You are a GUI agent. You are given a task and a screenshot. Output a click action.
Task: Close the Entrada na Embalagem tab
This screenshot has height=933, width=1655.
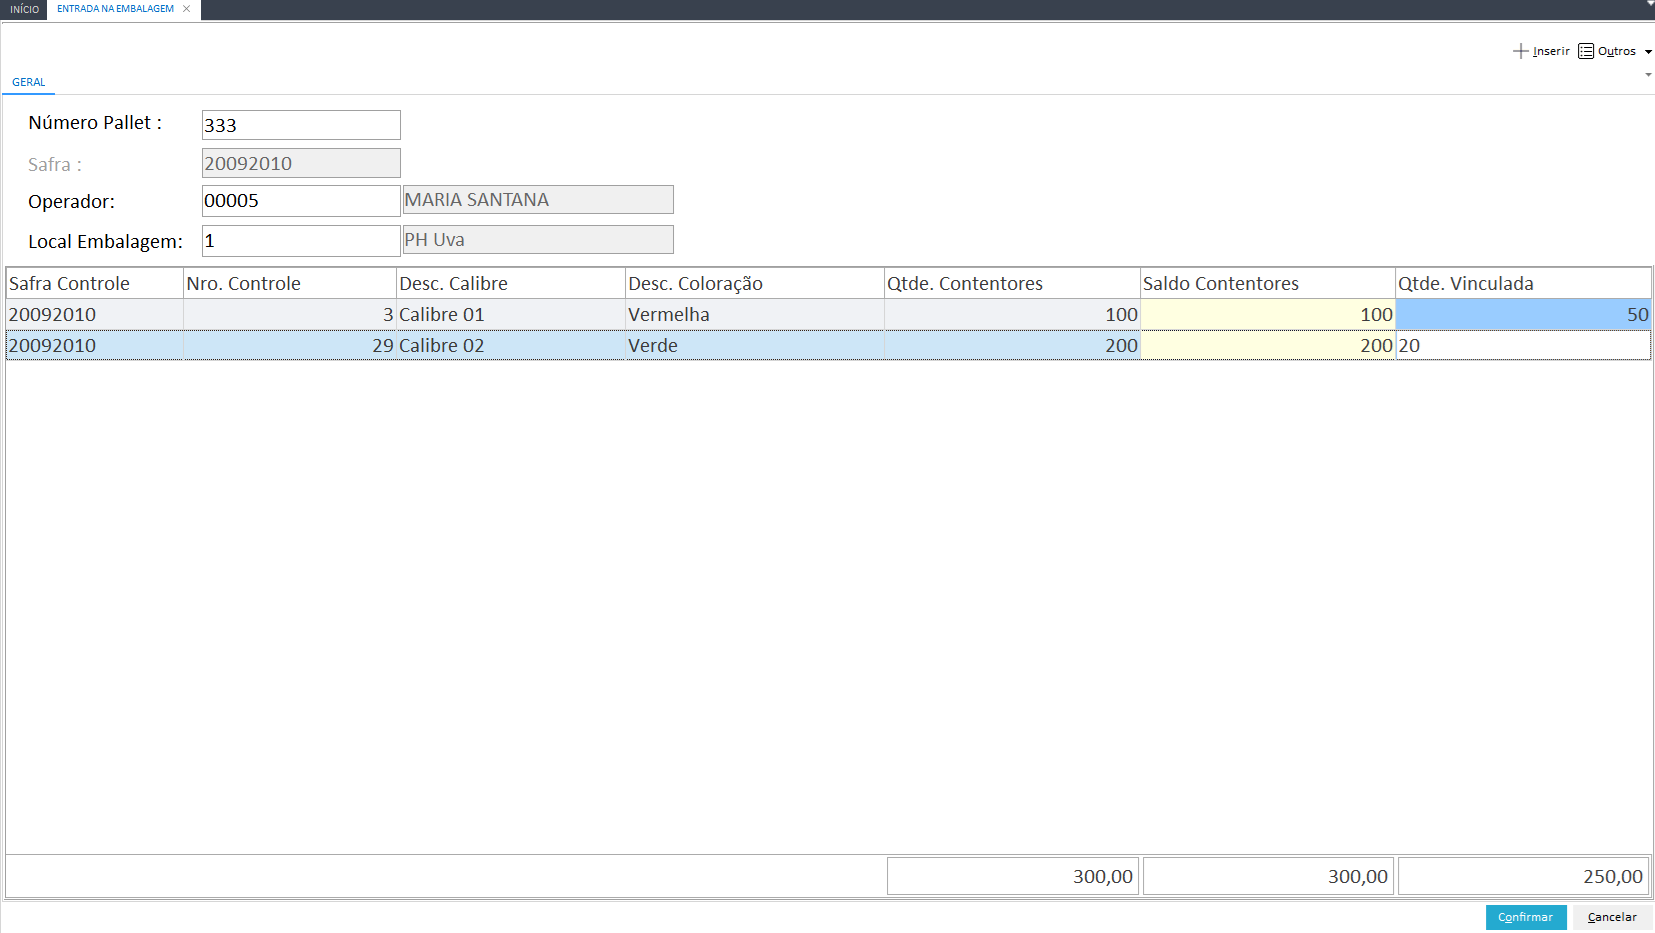186,9
